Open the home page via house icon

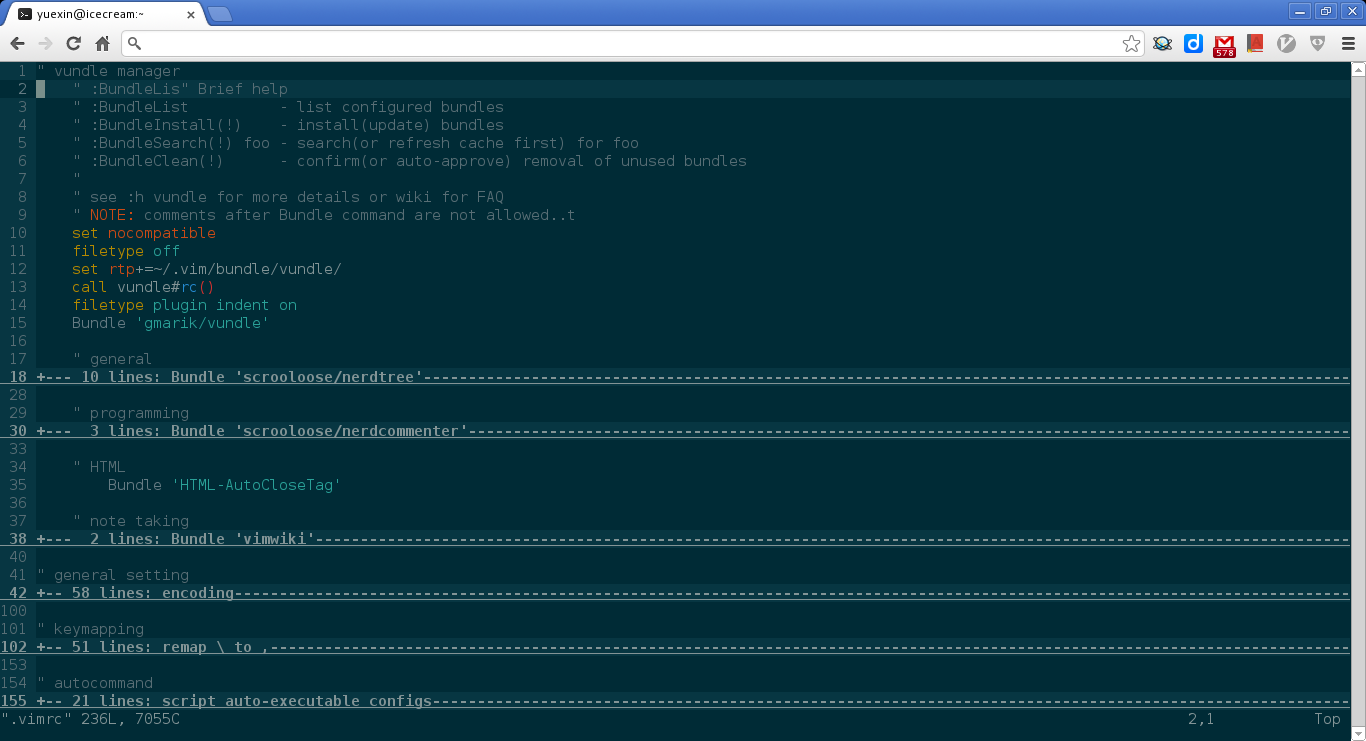point(102,43)
